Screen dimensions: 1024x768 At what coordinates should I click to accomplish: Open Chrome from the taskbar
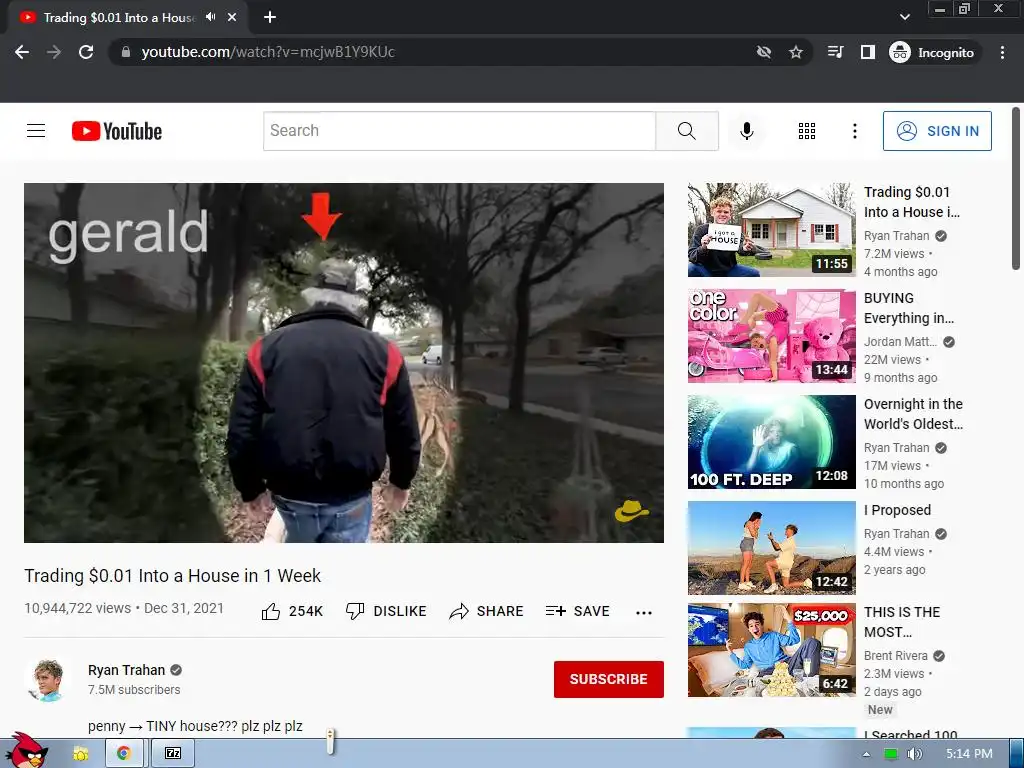(x=123, y=754)
